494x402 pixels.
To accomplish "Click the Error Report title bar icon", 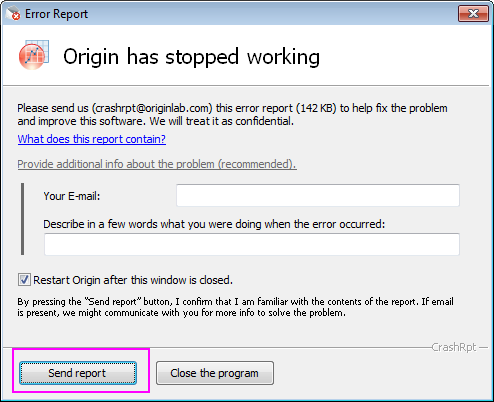I will click(13, 14).
